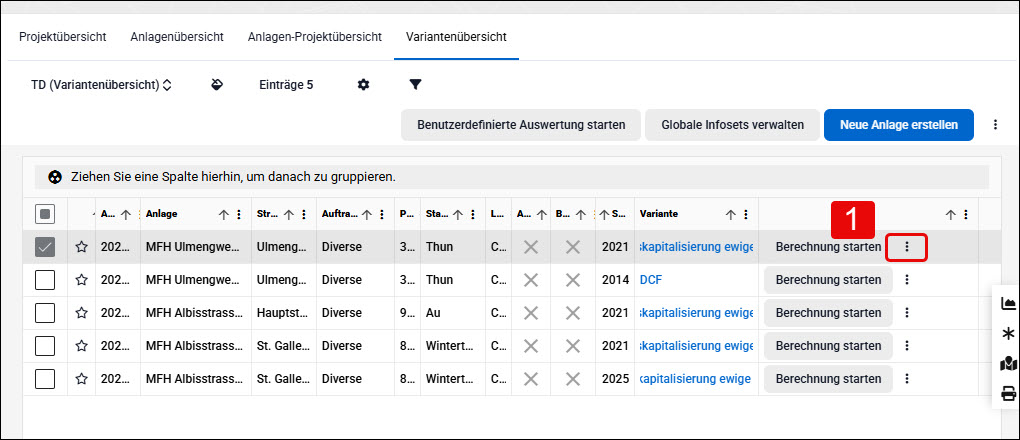Open the map icon in right sidebar

[1008, 364]
